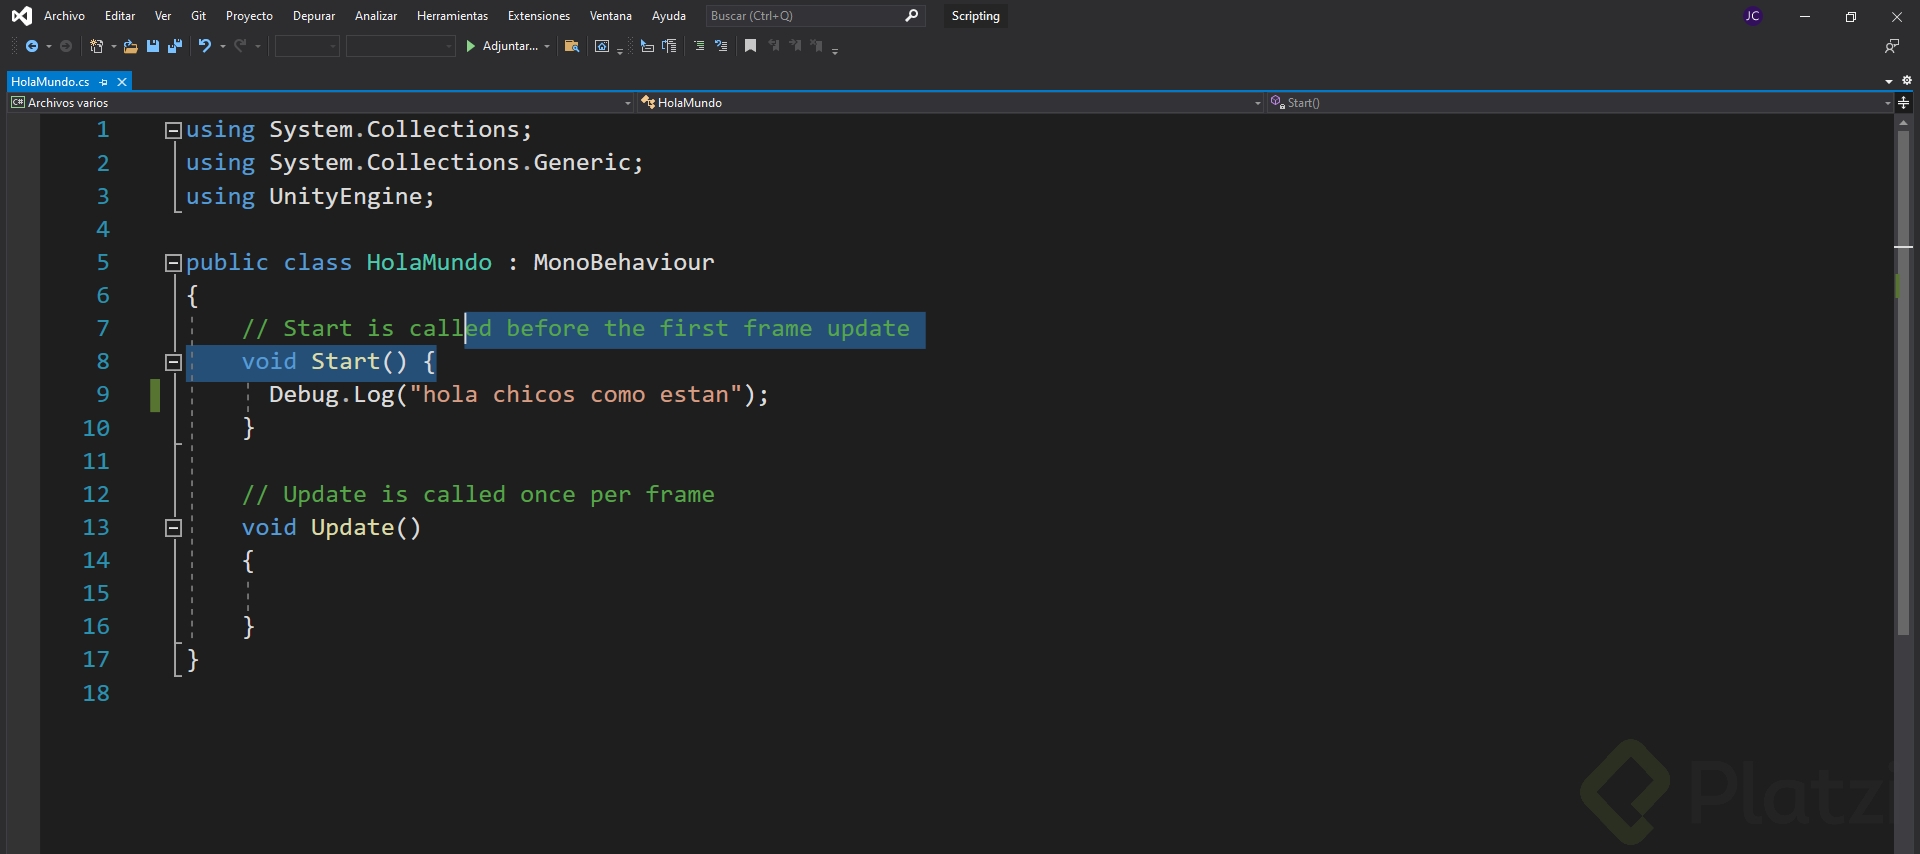Click the vertical scrollbar thumb
1920x854 pixels.
(1904, 381)
